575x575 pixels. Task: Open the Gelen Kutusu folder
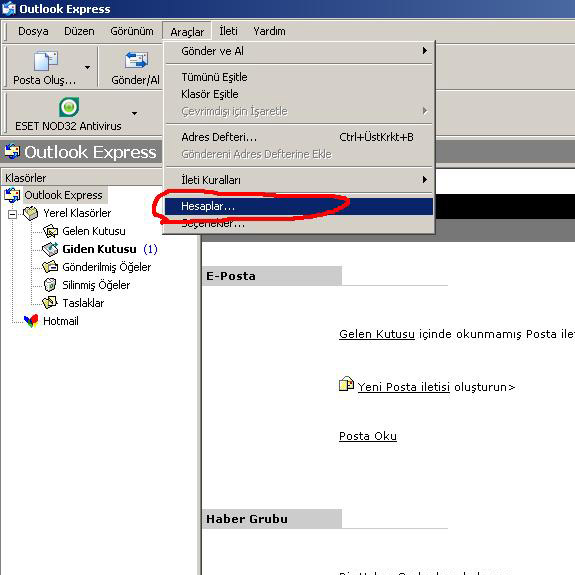(94, 231)
